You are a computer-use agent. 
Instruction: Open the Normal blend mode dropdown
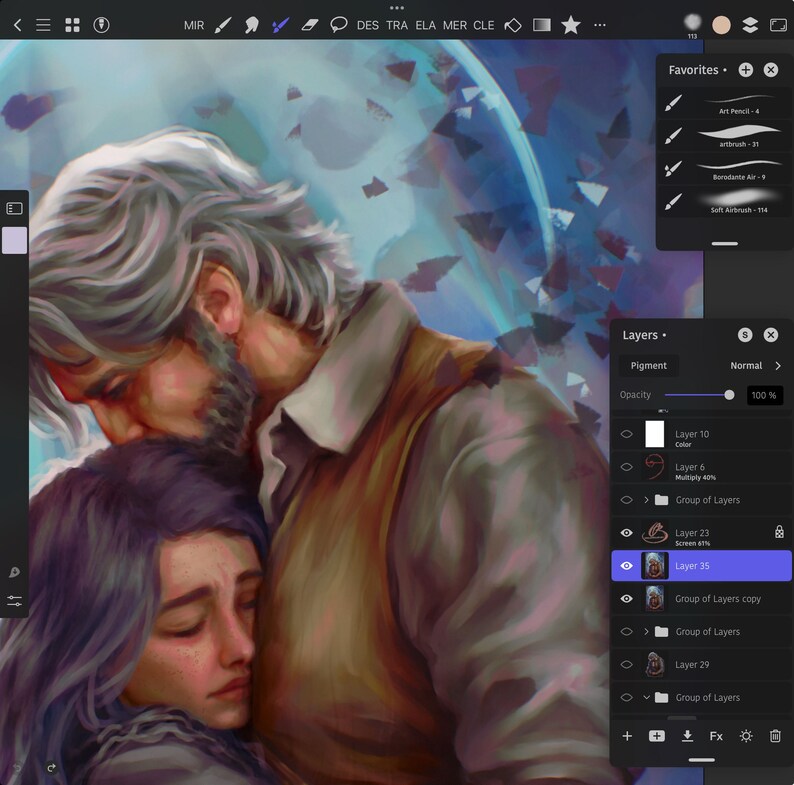(x=746, y=366)
